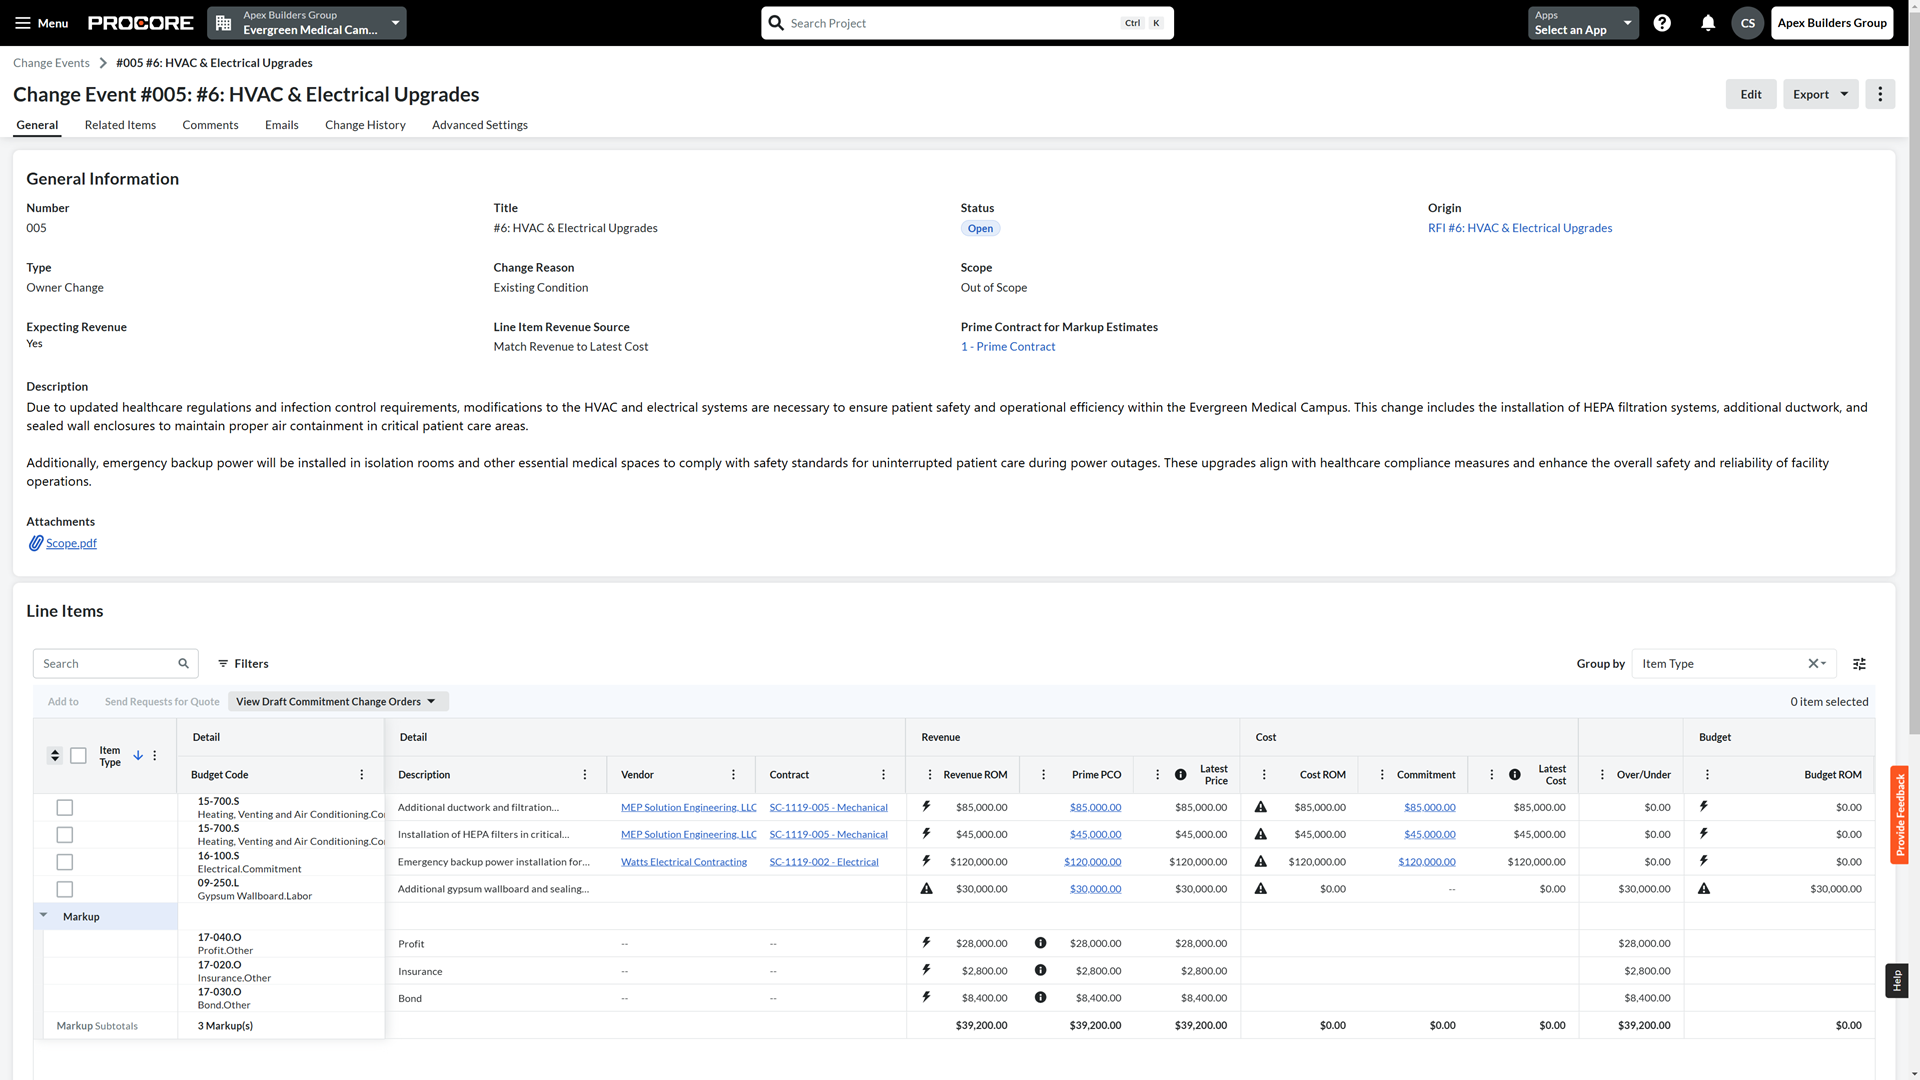
Task: Click the Edit button
Action: coord(1751,94)
